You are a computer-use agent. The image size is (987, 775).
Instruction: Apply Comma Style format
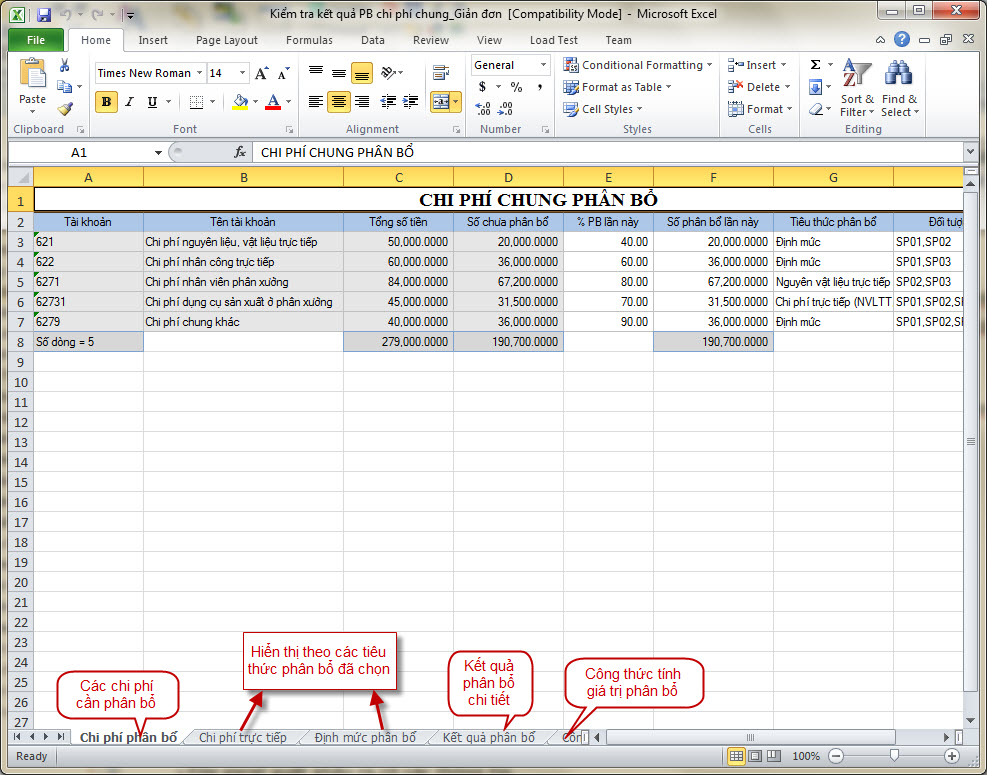click(540, 87)
